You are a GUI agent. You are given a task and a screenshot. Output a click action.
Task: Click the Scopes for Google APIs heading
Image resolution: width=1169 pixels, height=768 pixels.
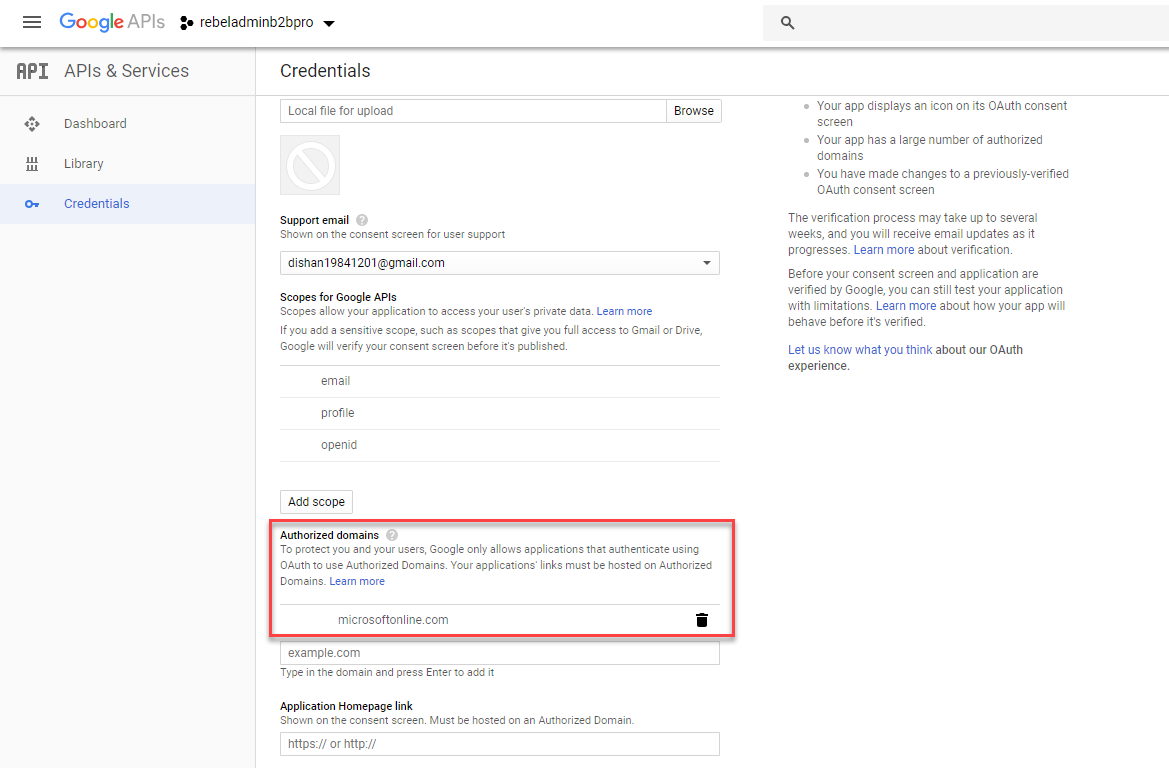click(338, 297)
